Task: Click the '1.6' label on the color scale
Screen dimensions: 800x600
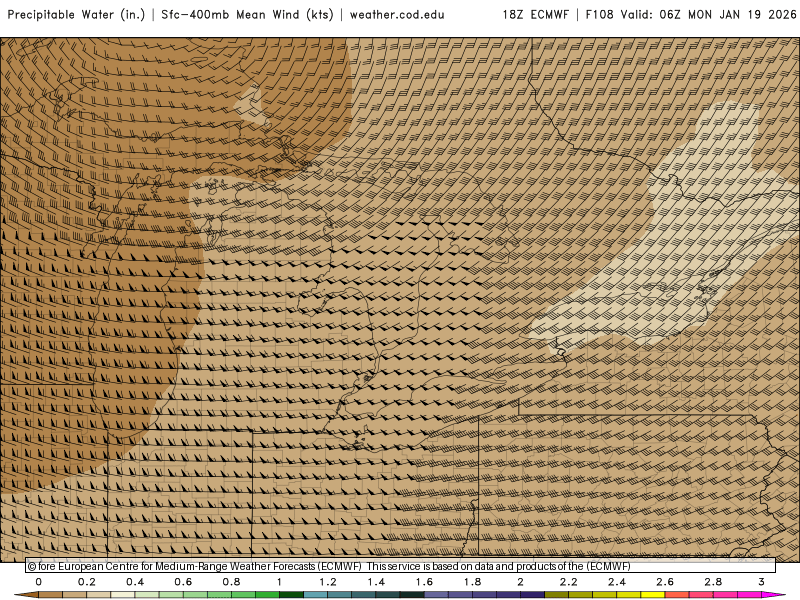Action: (424, 582)
